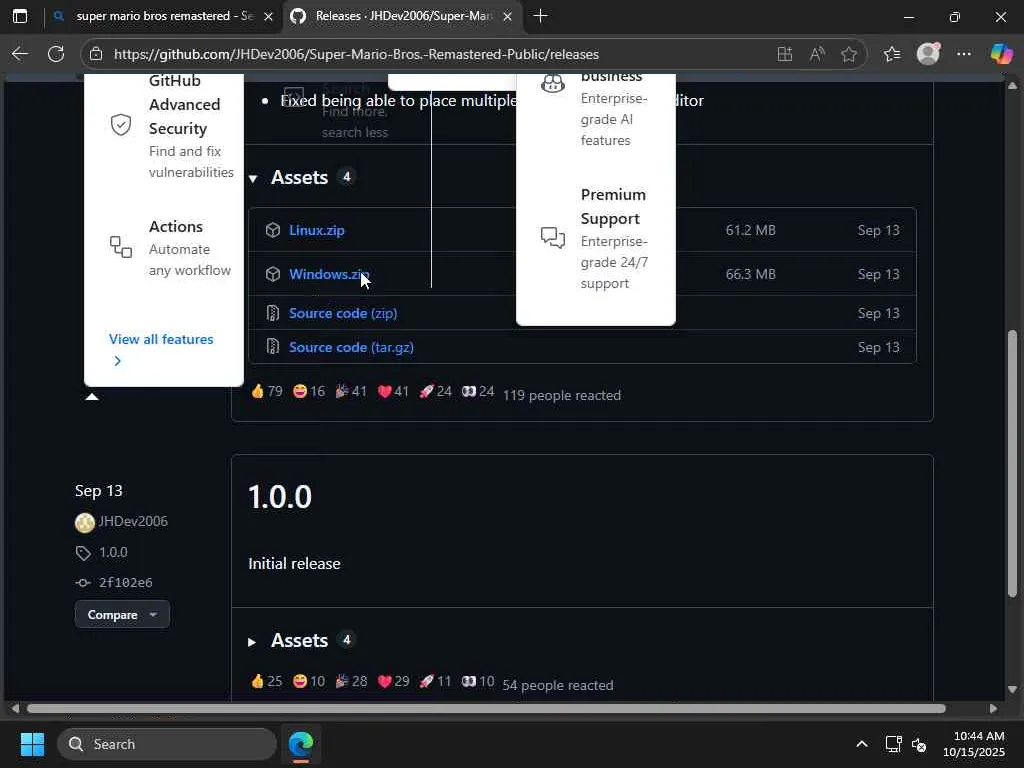Open commit 2f102e6

[125, 583]
